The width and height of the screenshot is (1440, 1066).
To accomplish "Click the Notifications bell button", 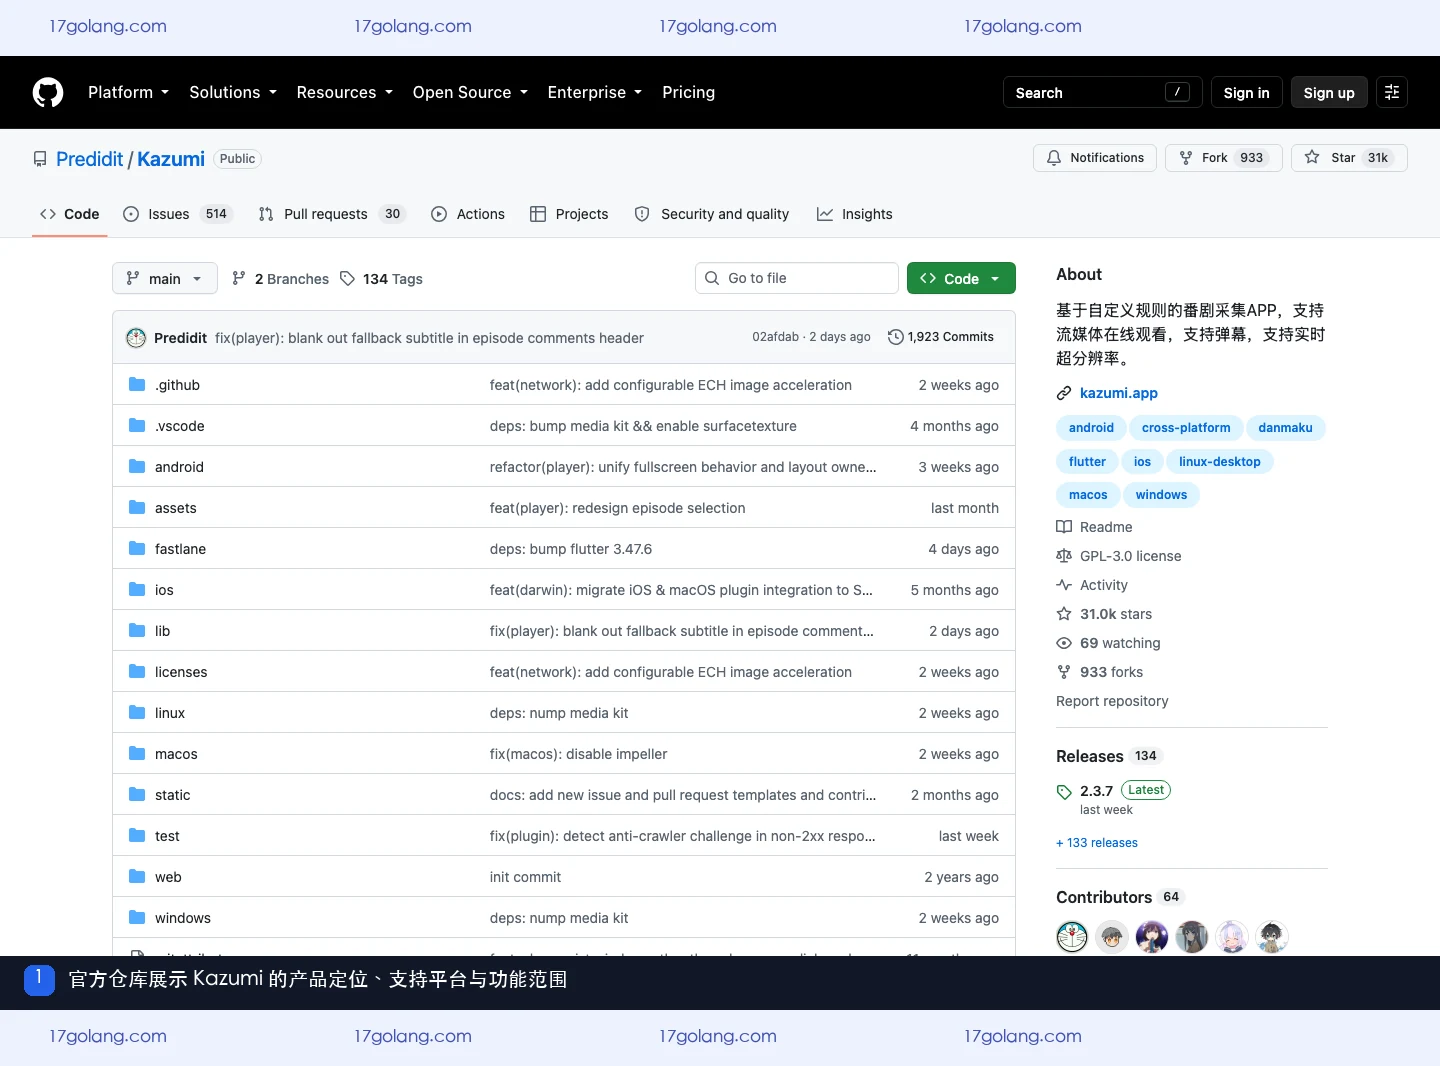I will (x=1095, y=158).
